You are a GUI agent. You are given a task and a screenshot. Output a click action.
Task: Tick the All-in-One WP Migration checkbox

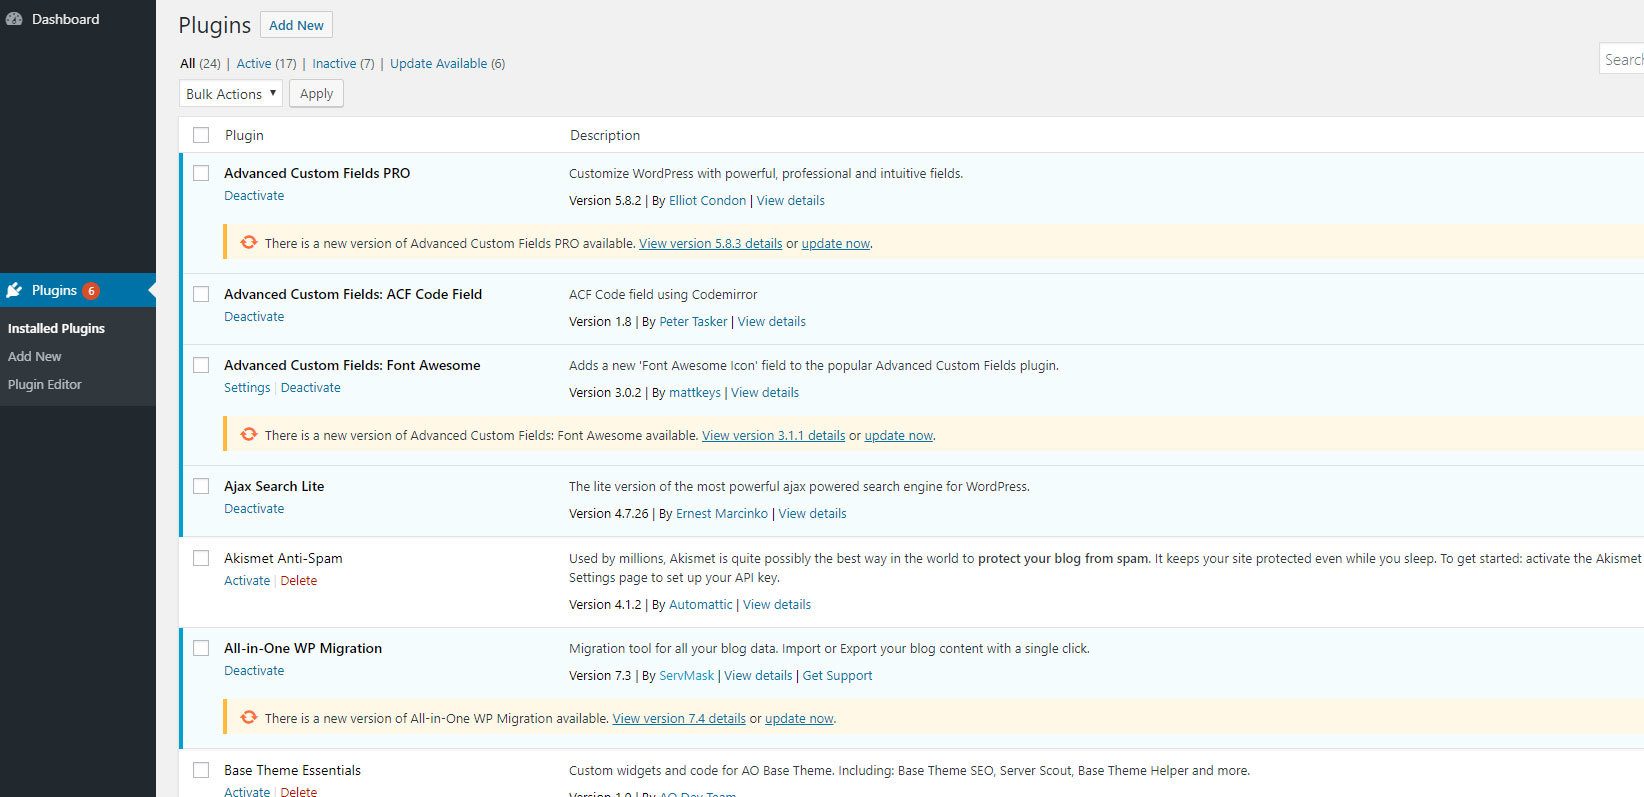pyautogui.click(x=201, y=648)
